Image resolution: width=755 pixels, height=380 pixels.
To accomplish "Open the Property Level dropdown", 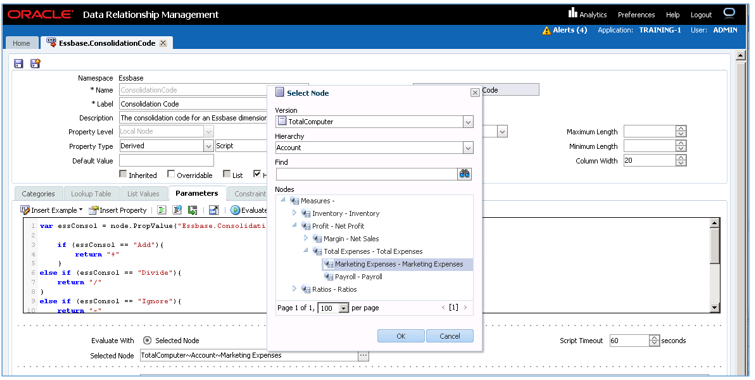I will coord(208,131).
